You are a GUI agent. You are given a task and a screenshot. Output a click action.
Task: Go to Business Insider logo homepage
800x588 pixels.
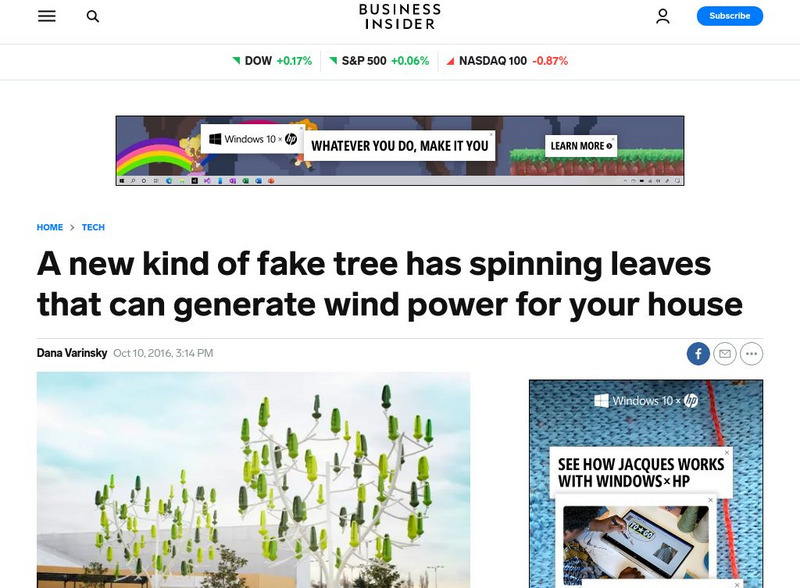(x=399, y=16)
